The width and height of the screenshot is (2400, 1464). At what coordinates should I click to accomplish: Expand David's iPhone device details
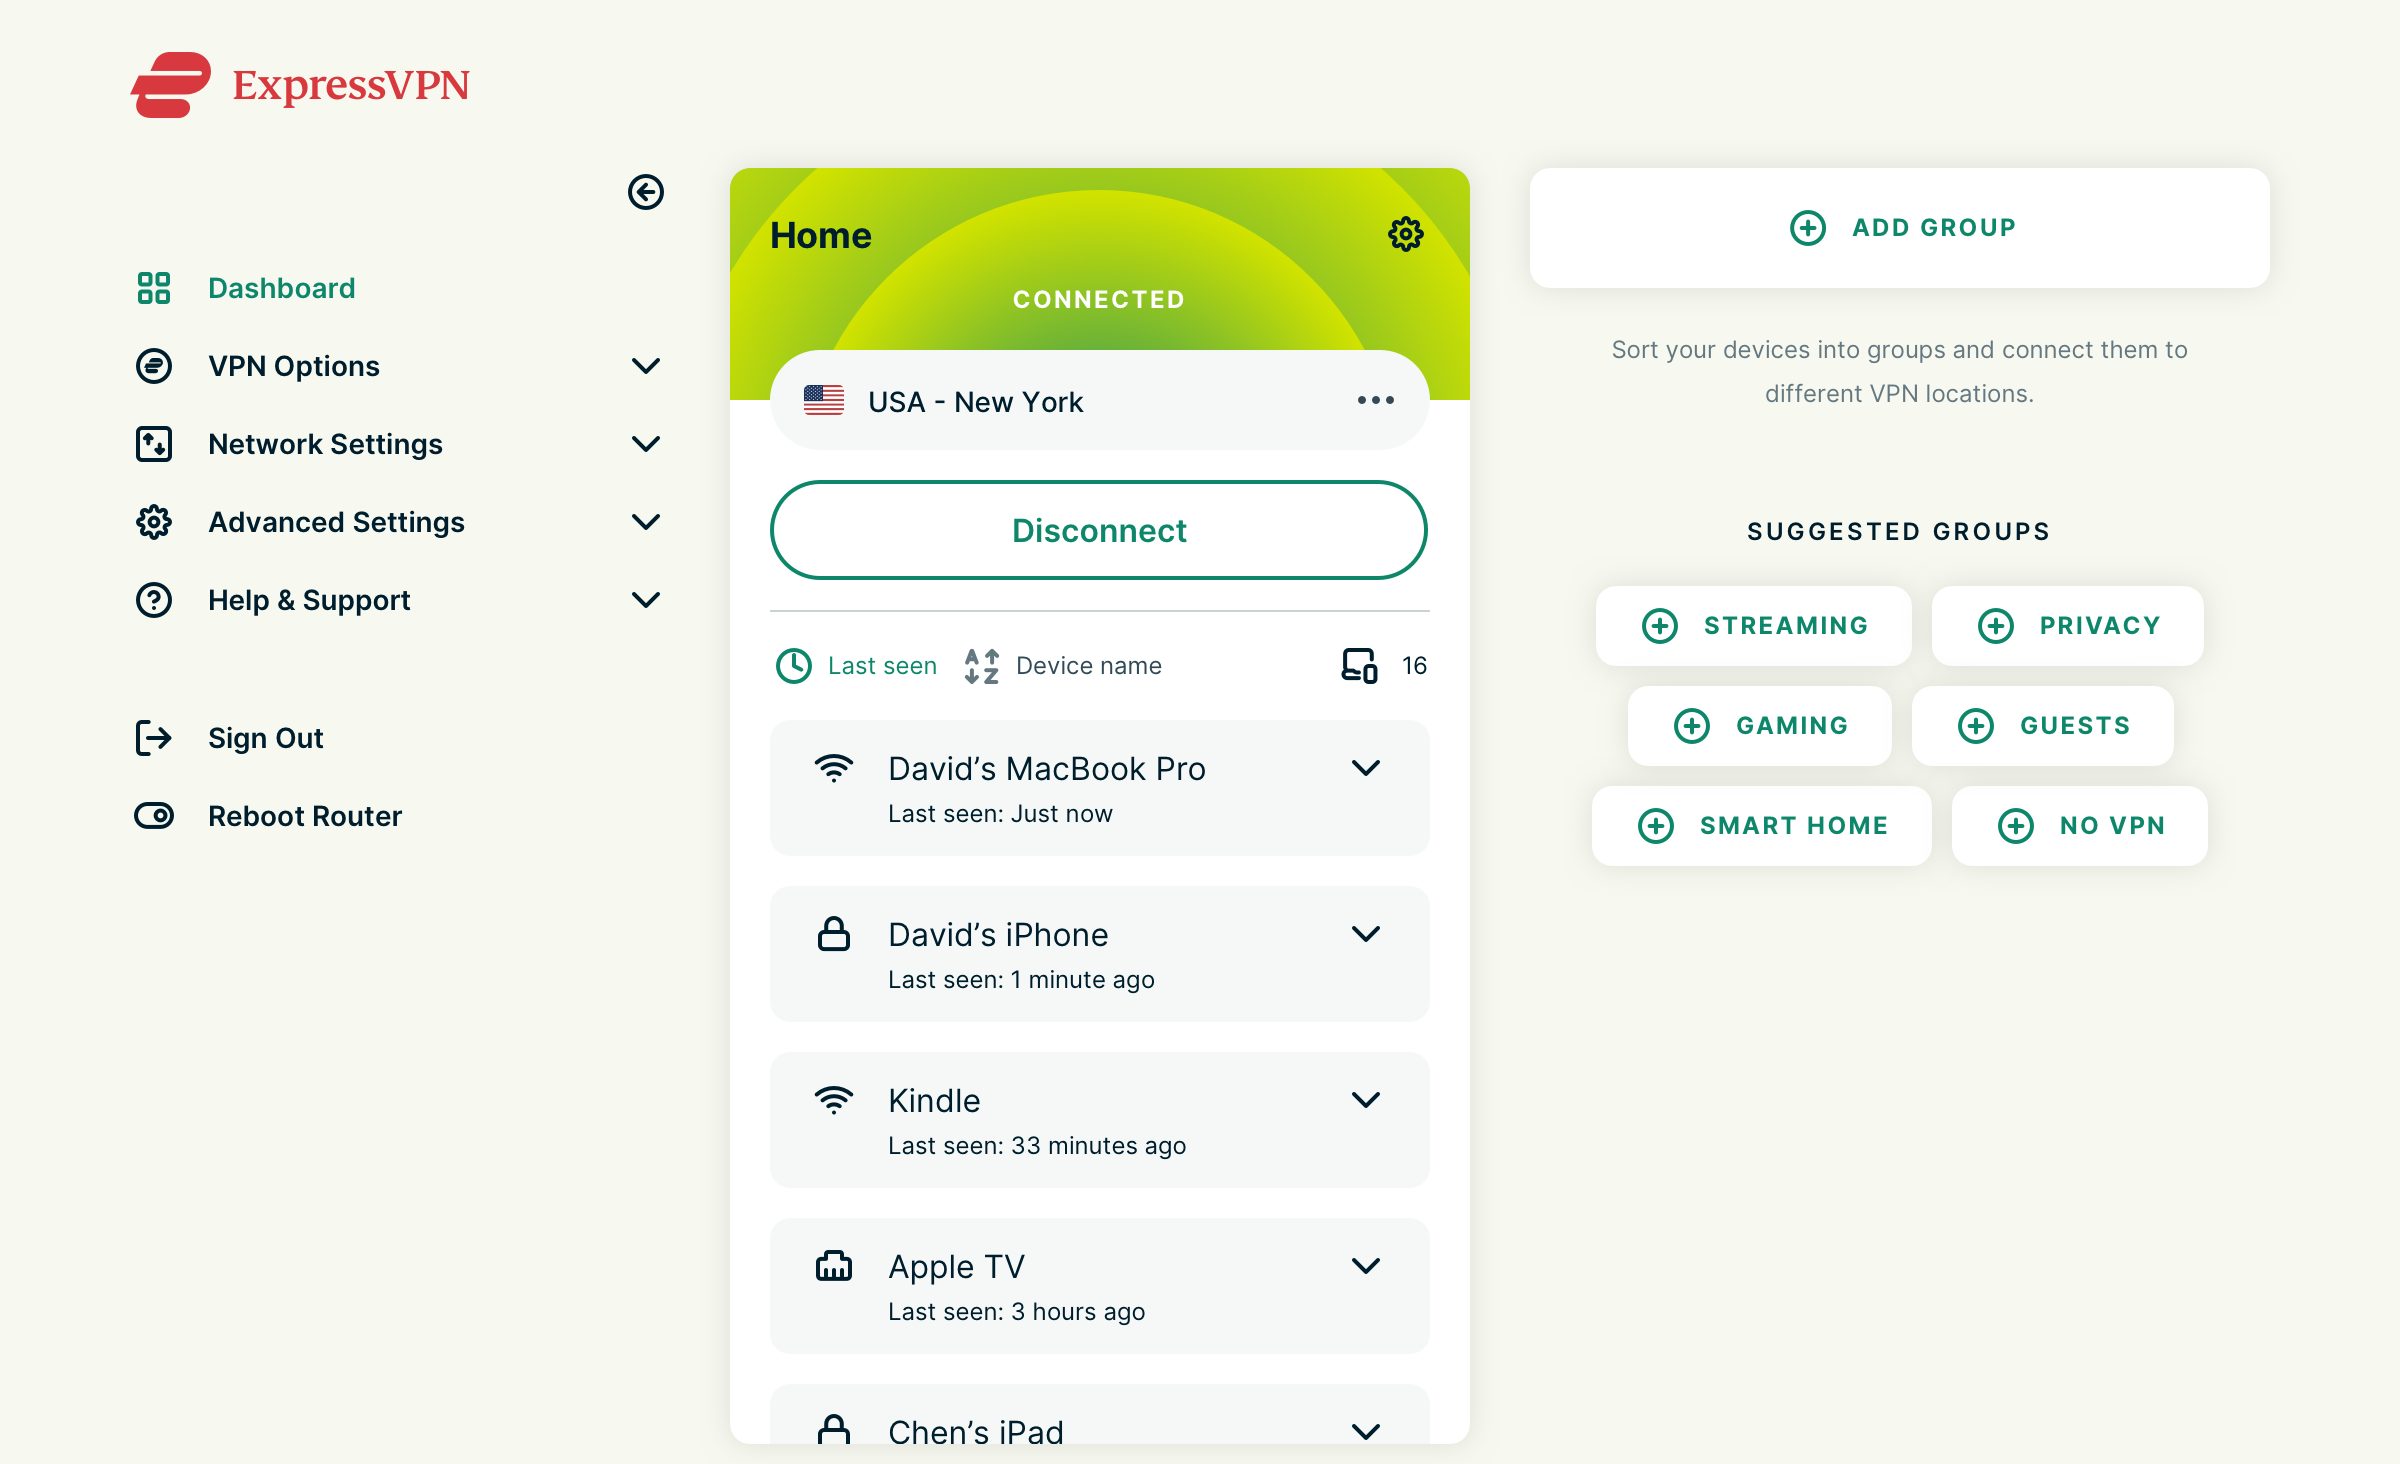(x=1366, y=934)
